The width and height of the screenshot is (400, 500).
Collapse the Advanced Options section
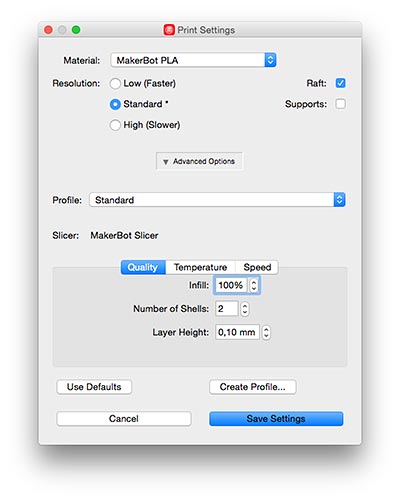199,161
